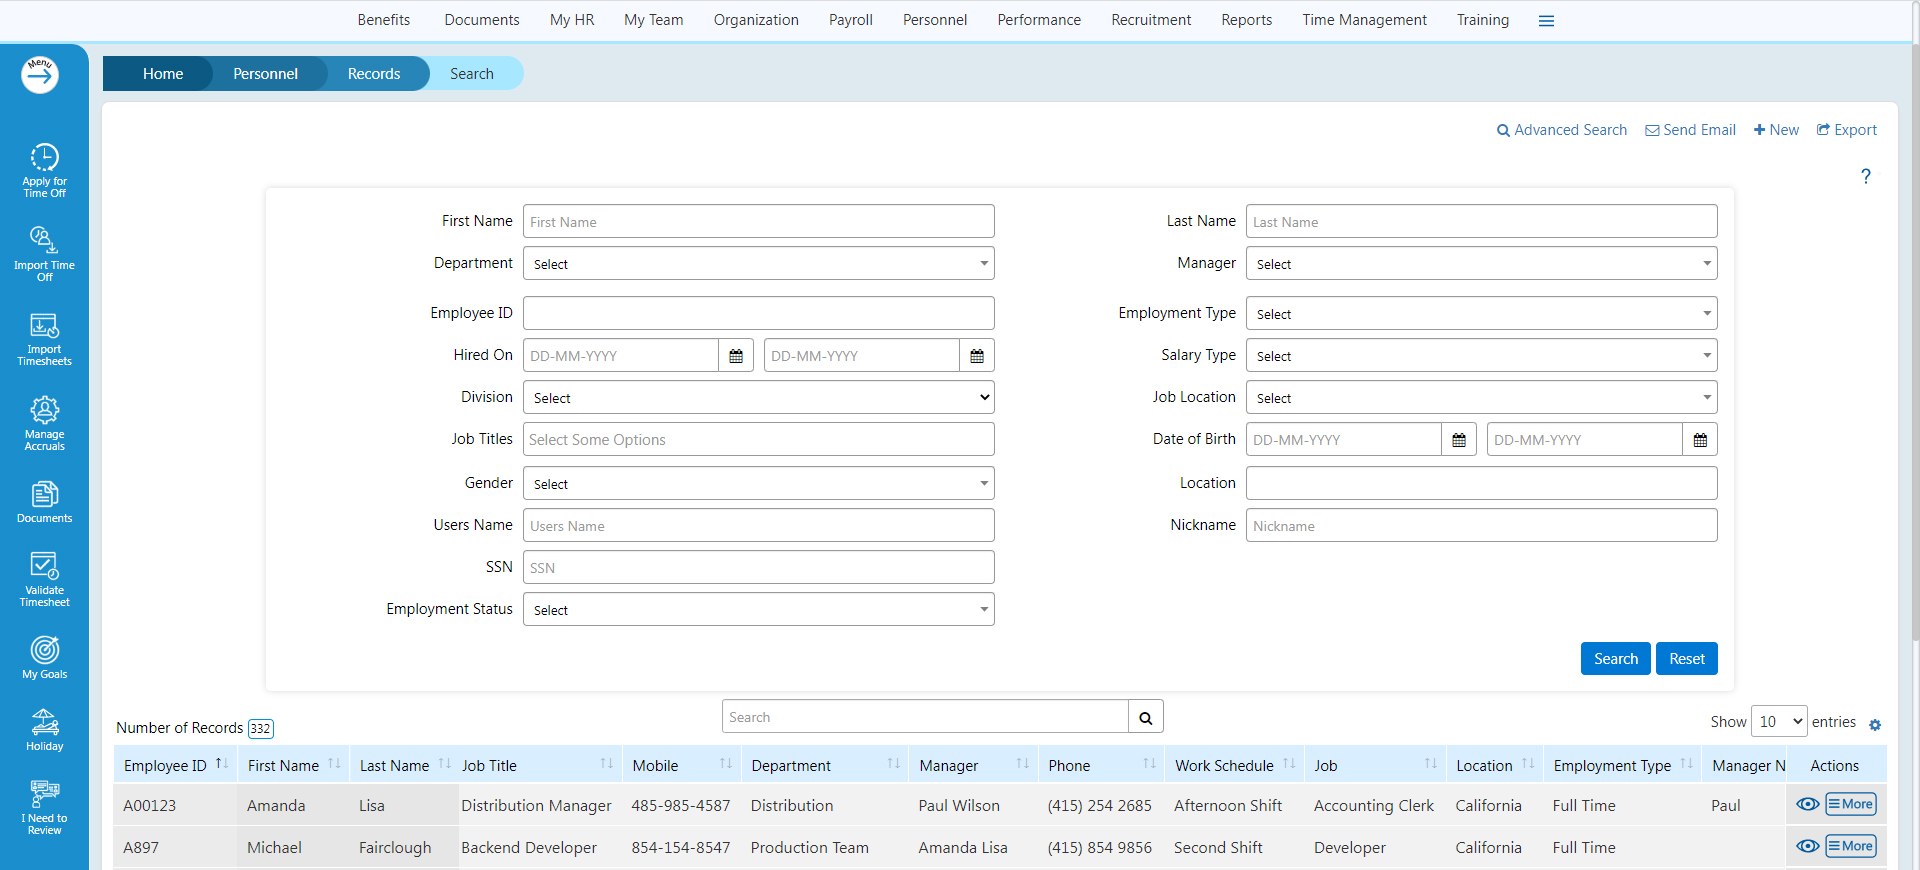The image size is (1920, 870).
Task: Click into the First Name field
Action: click(758, 222)
